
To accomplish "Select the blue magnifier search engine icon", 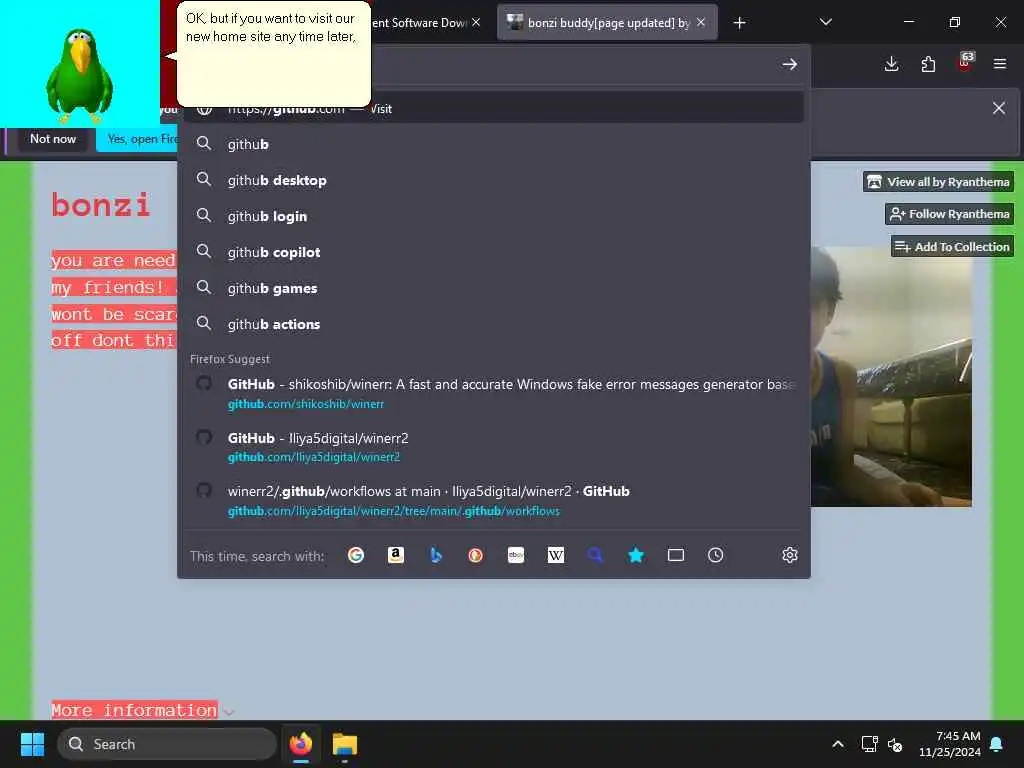I will click(x=596, y=555).
